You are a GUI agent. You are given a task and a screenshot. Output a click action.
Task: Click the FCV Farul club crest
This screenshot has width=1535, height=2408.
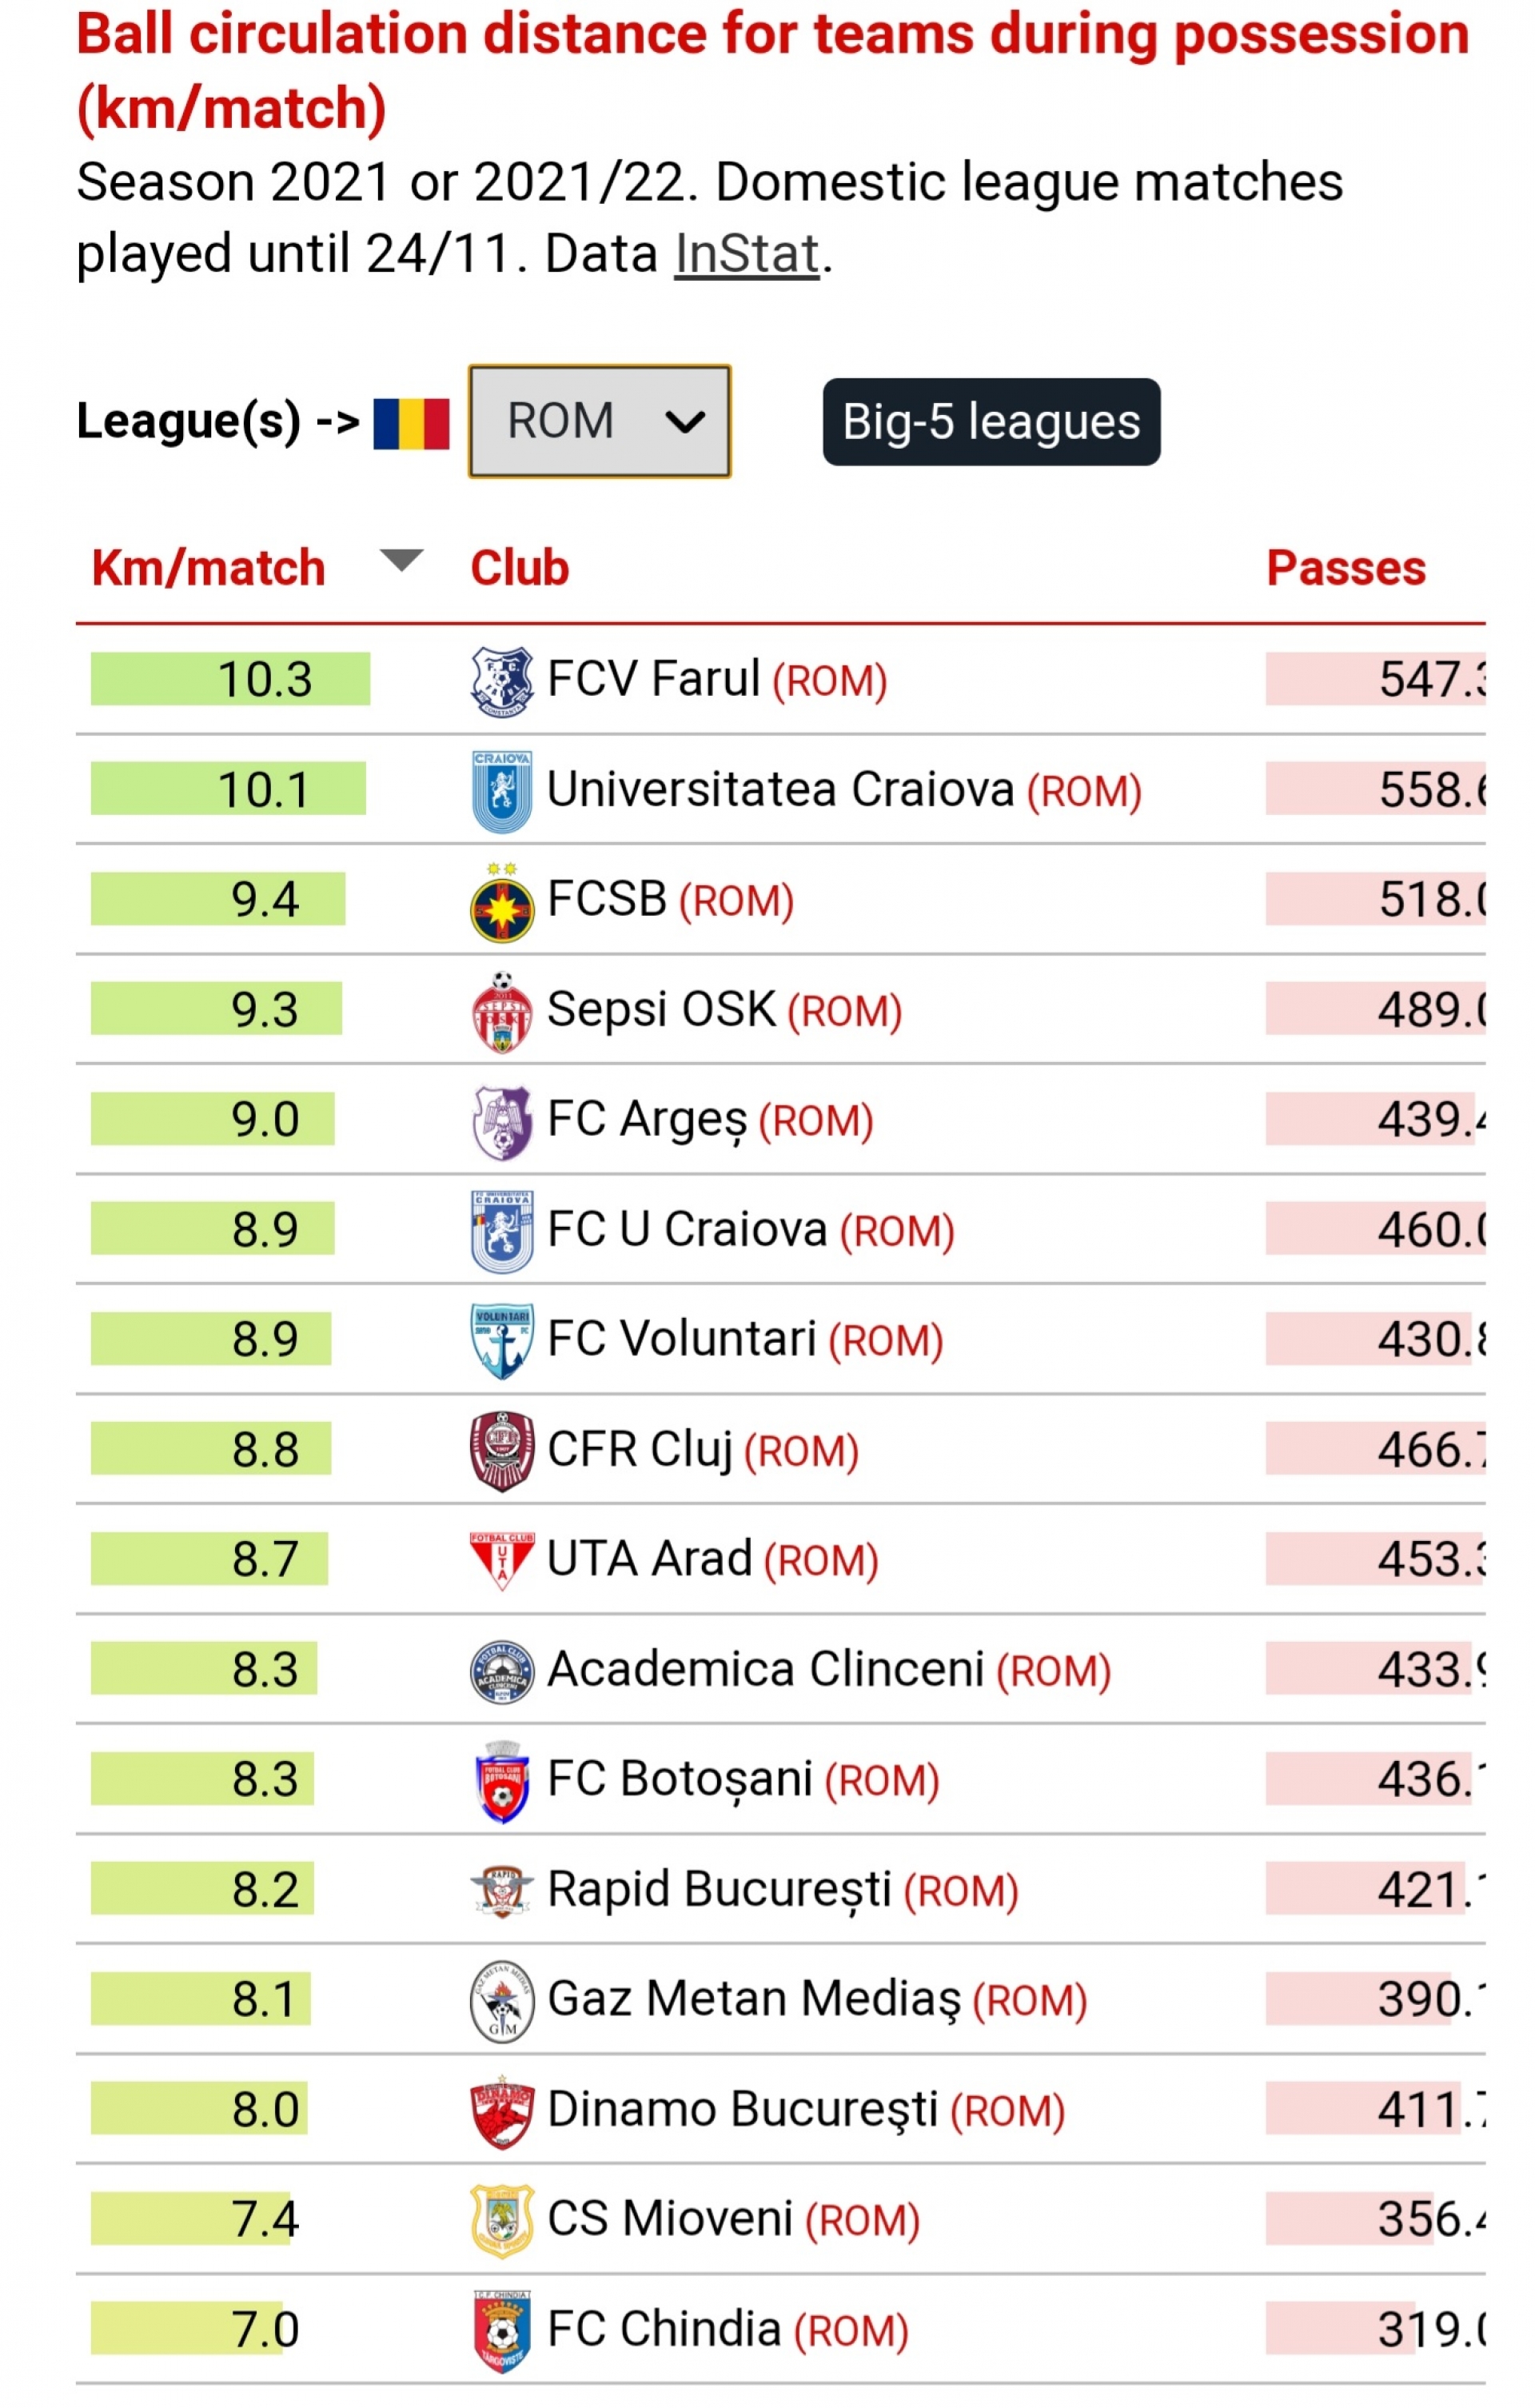coord(501,681)
